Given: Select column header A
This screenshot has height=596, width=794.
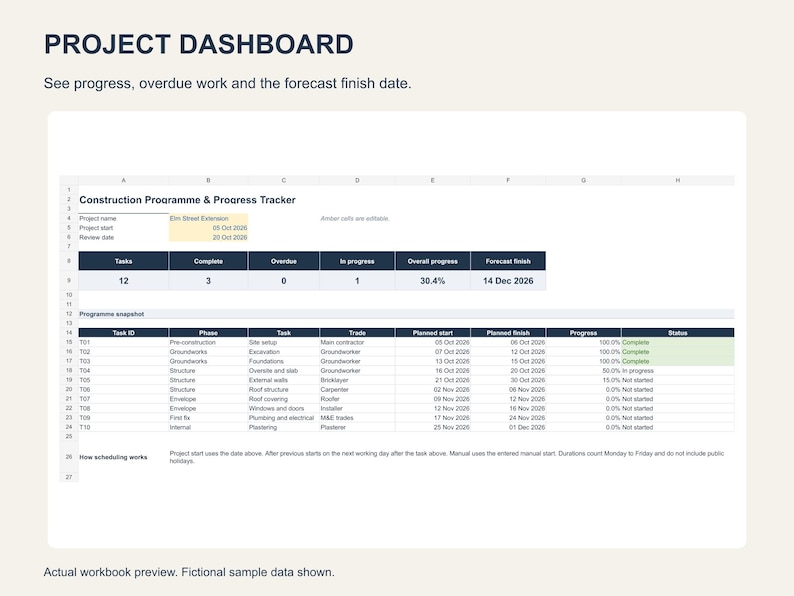Looking at the screenshot, I should (x=124, y=180).
